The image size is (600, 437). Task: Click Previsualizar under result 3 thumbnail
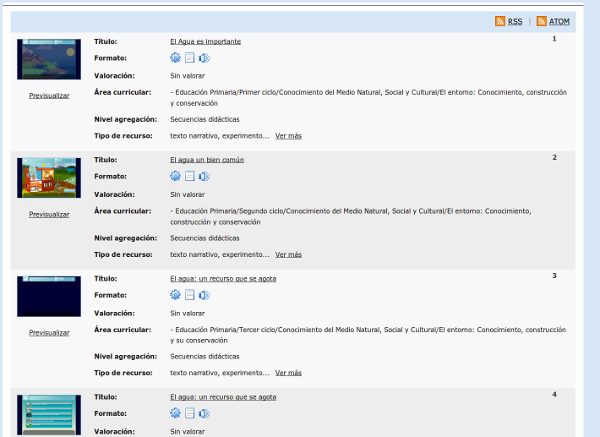pyautogui.click(x=49, y=333)
